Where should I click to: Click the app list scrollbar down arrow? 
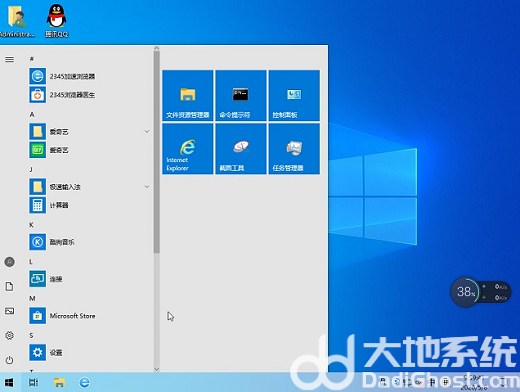coord(157,369)
